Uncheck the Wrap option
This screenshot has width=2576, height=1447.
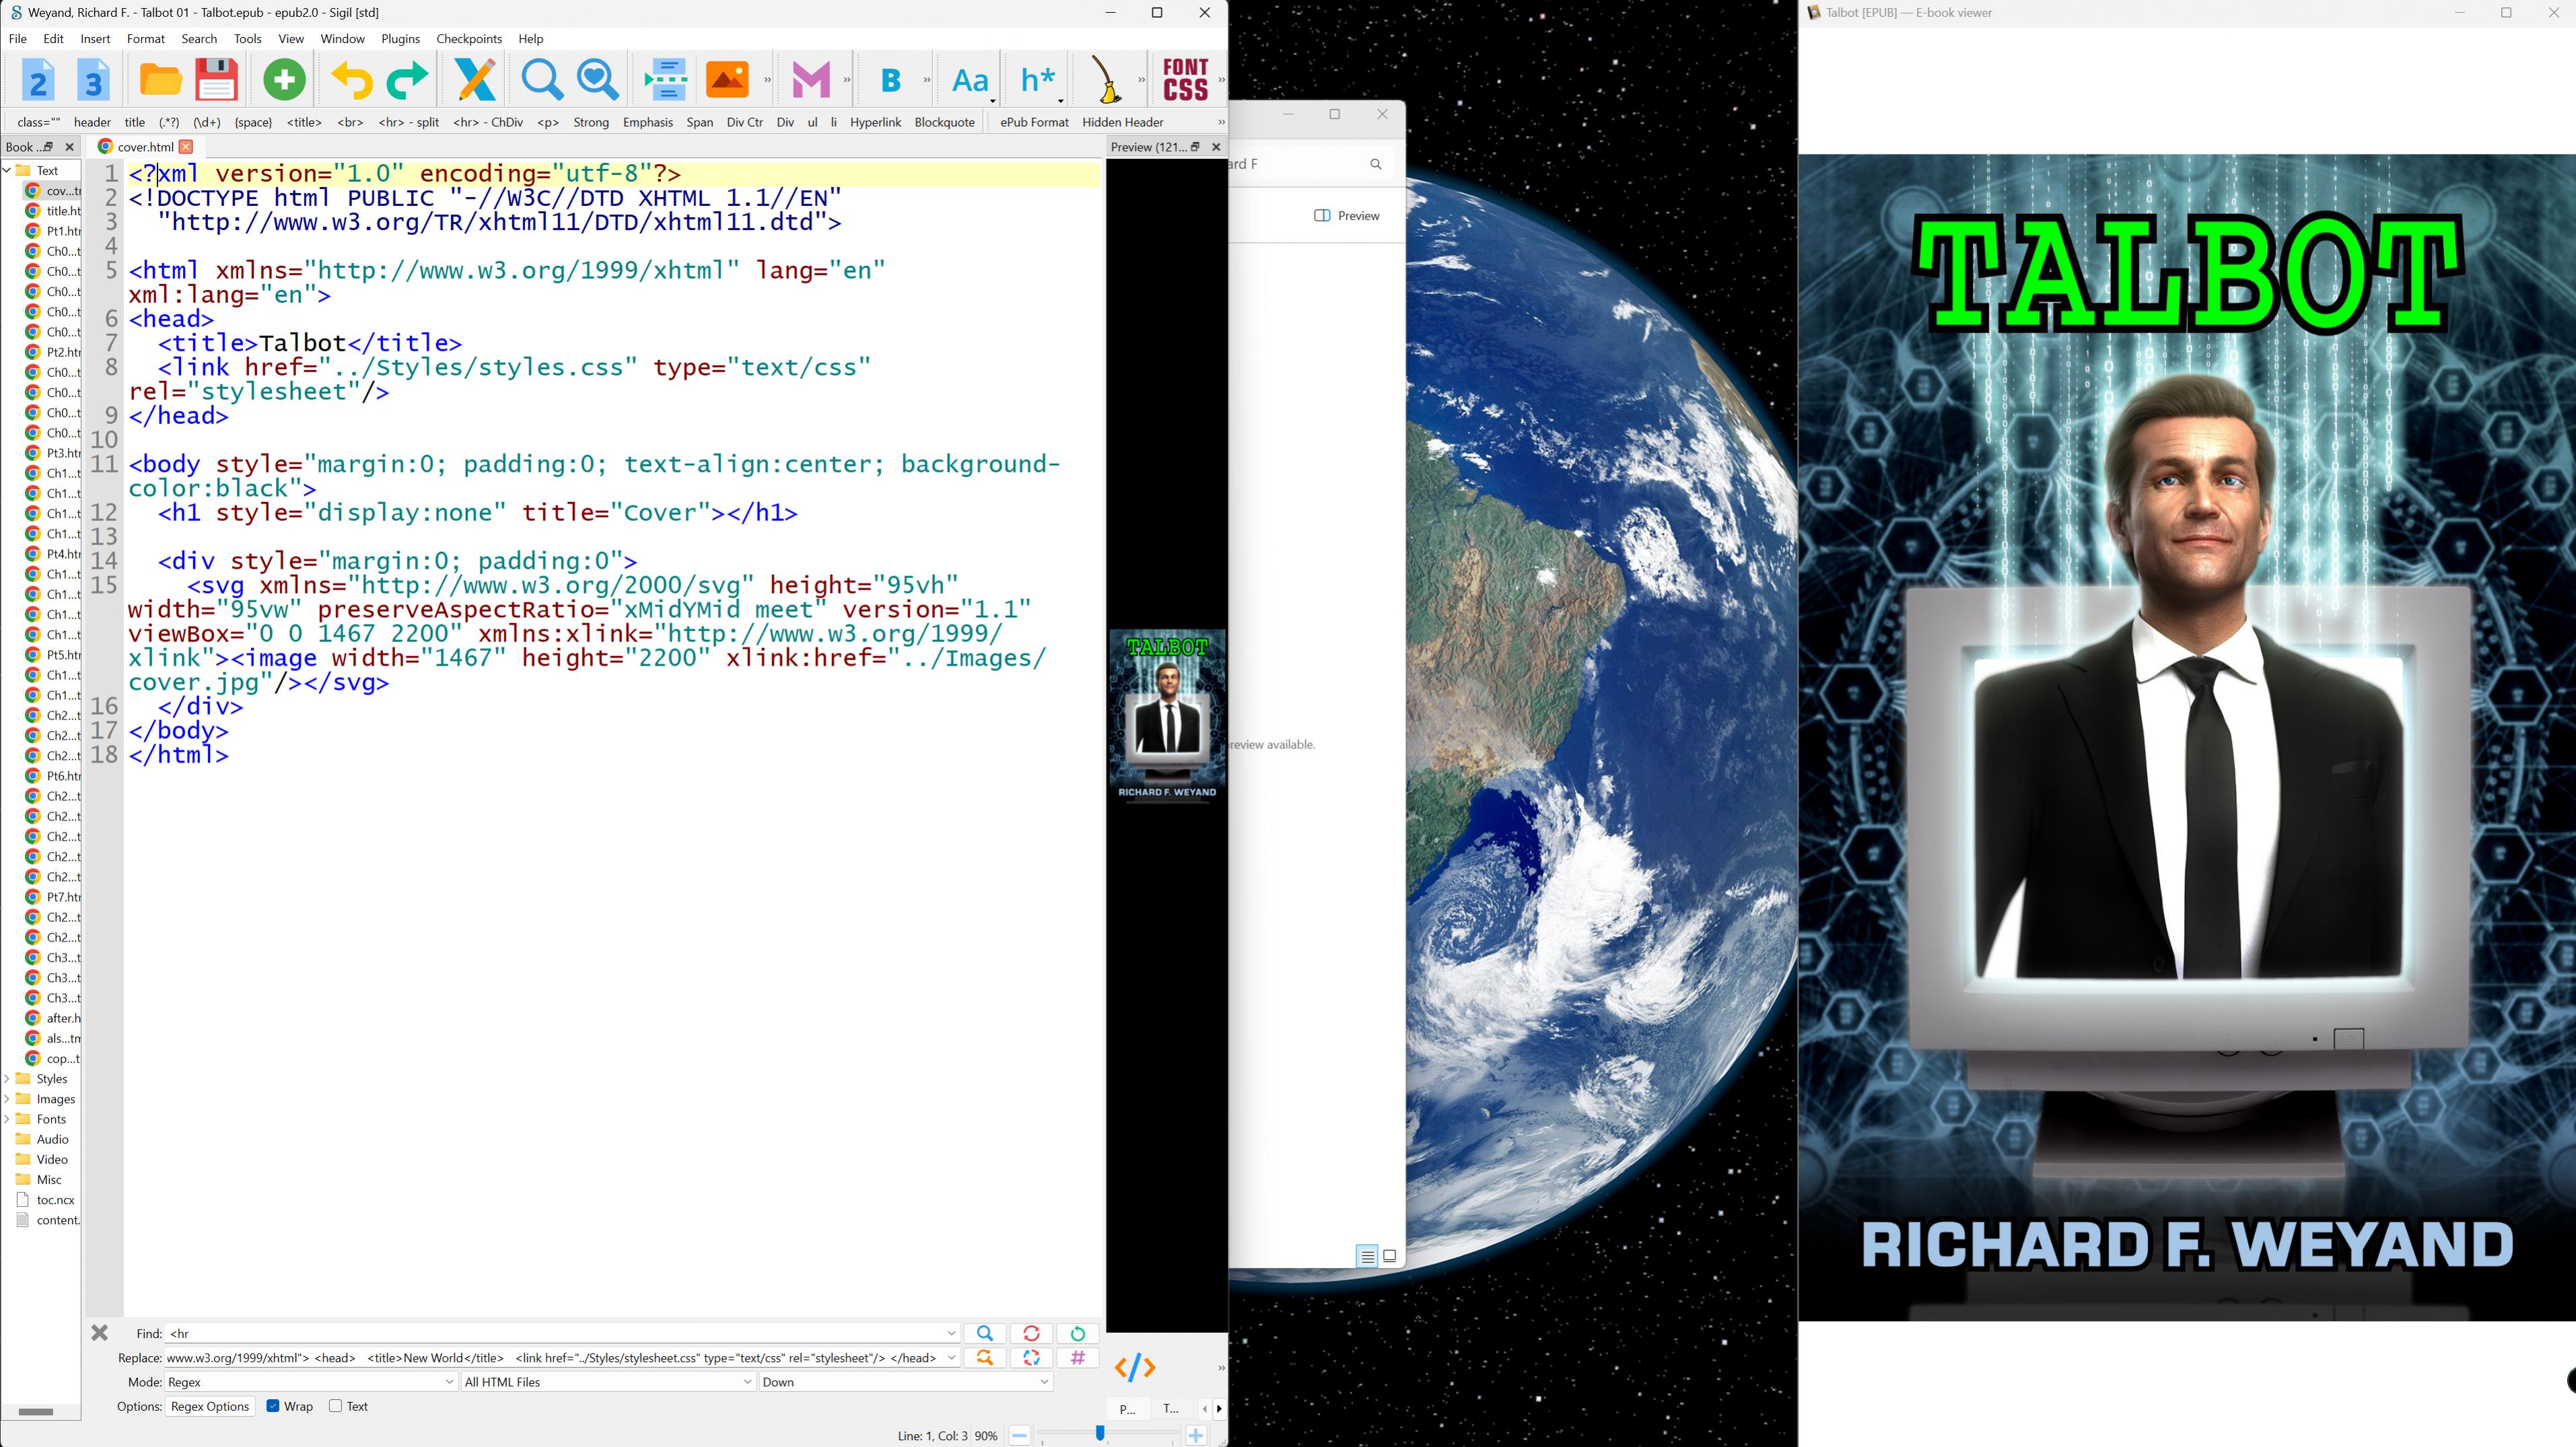click(x=273, y=1406)
